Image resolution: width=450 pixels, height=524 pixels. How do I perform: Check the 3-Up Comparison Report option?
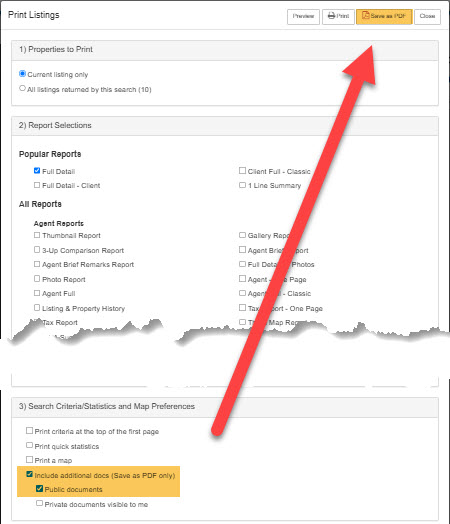click(x=37, y=250)
